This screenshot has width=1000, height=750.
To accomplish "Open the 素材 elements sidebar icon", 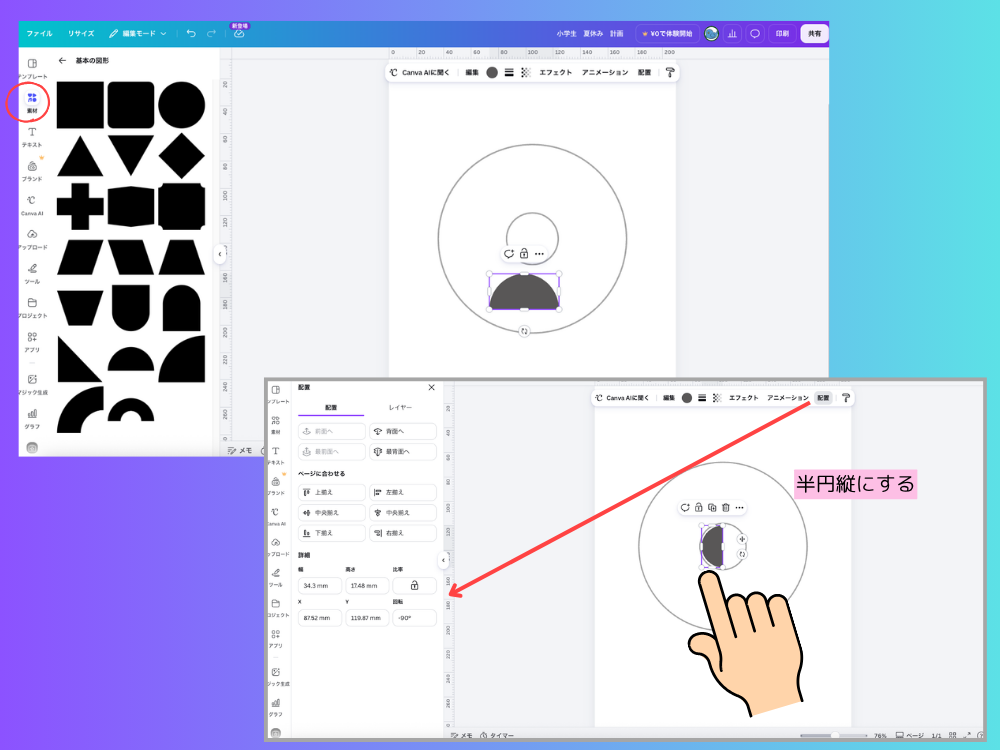I will [32, 102].
